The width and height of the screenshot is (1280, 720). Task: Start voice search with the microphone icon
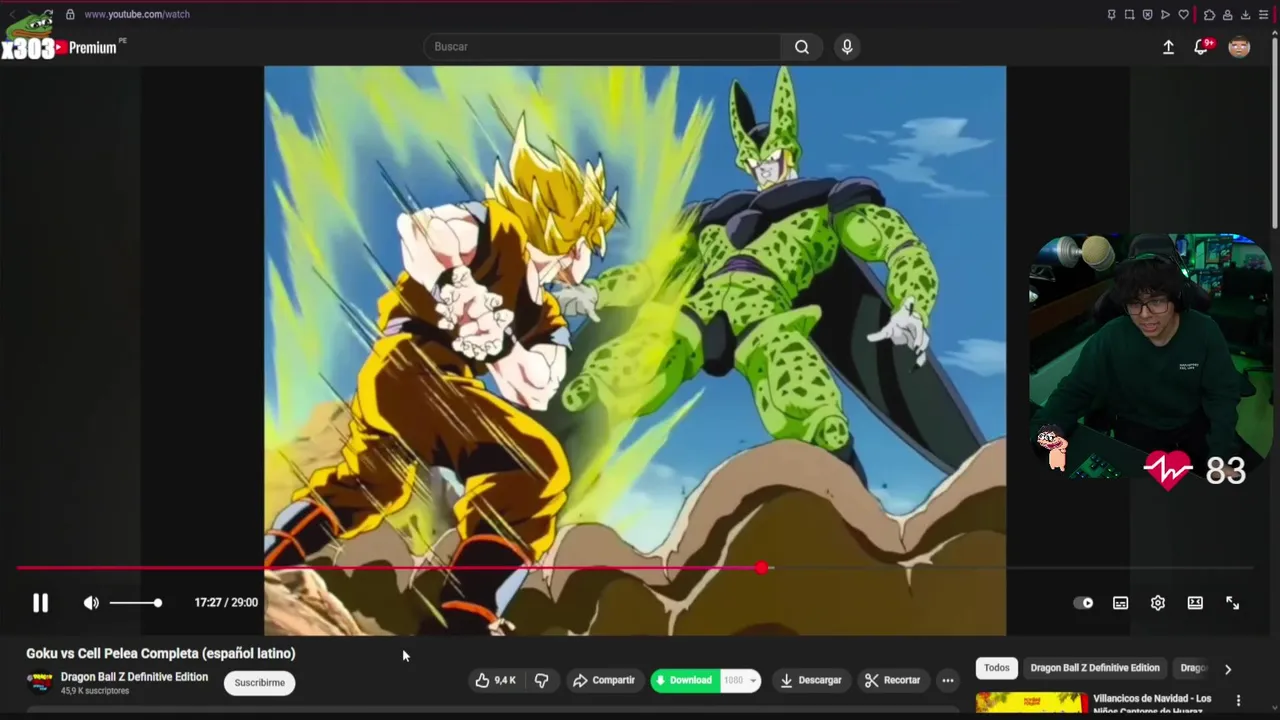pos(847,47)
